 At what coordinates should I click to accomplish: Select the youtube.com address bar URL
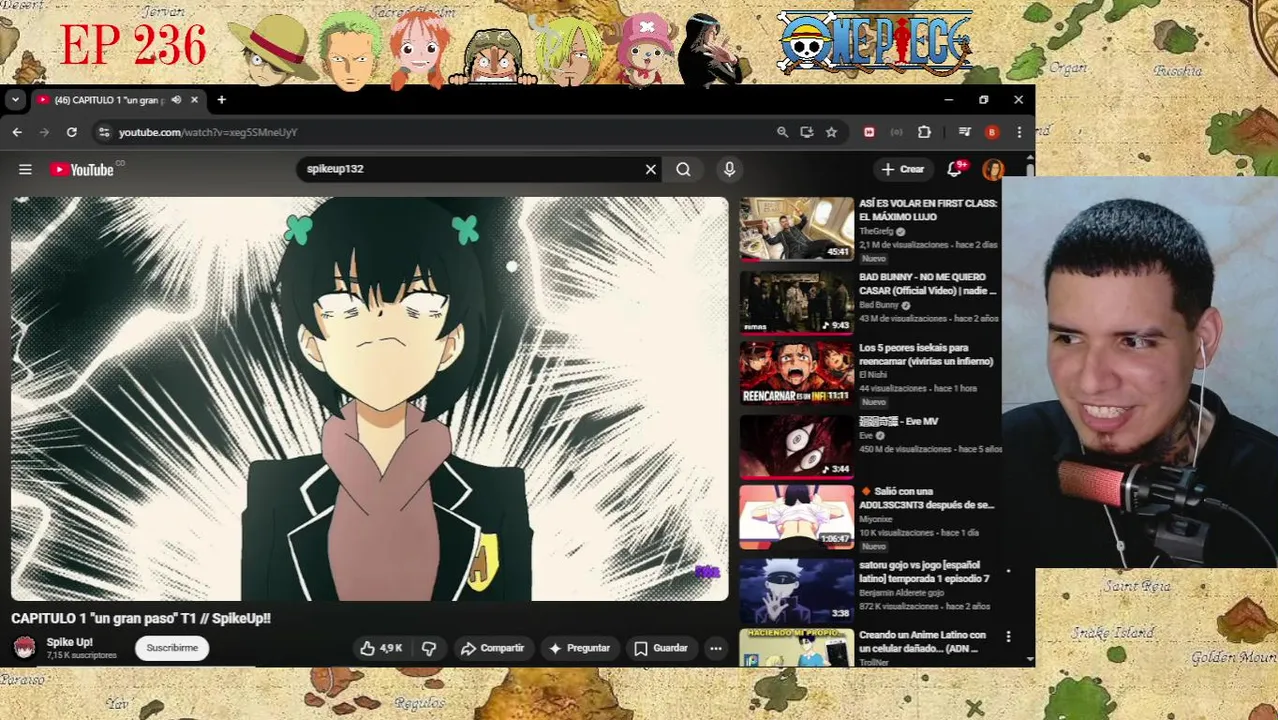[x=208, y=132]
